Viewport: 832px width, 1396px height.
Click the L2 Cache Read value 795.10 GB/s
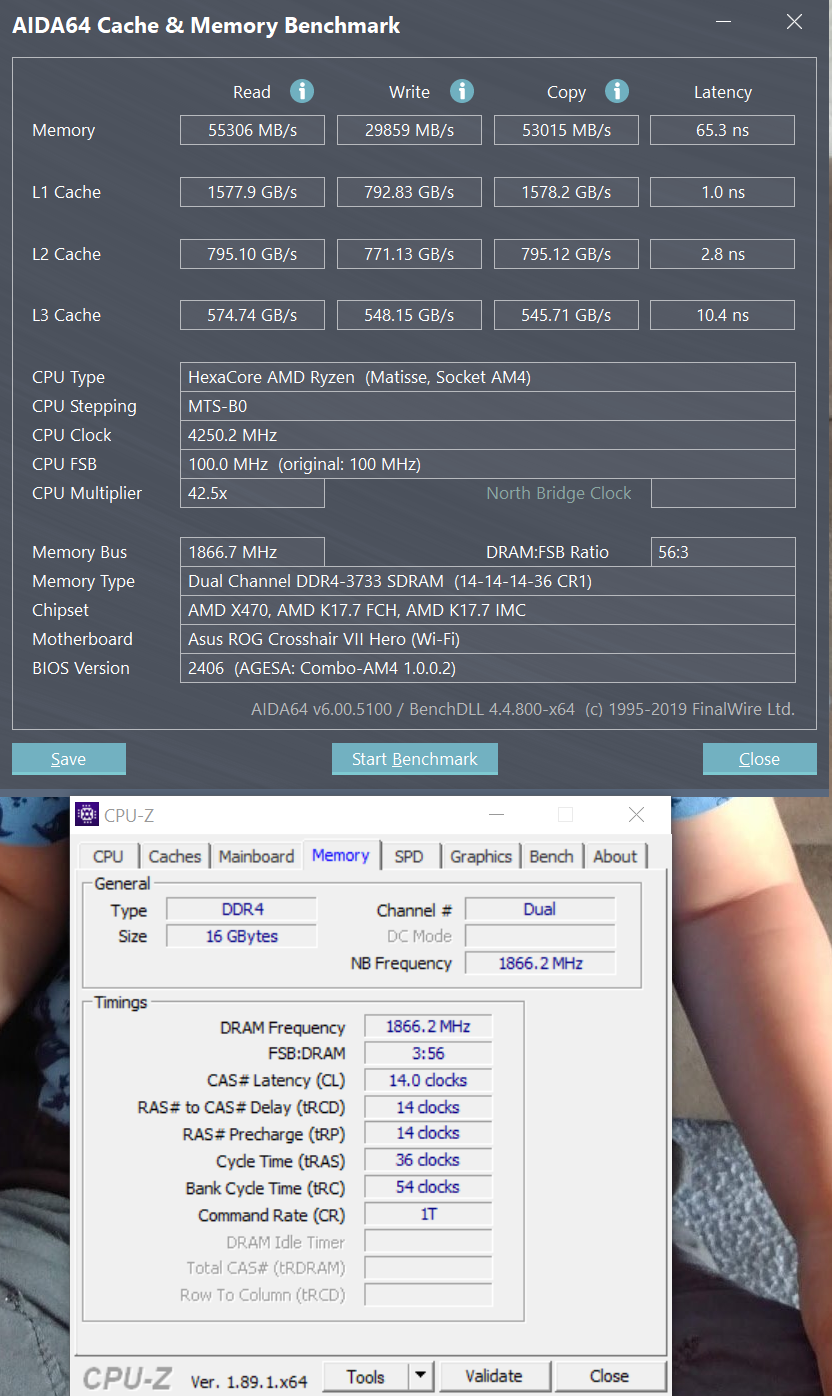pos(252,254)
